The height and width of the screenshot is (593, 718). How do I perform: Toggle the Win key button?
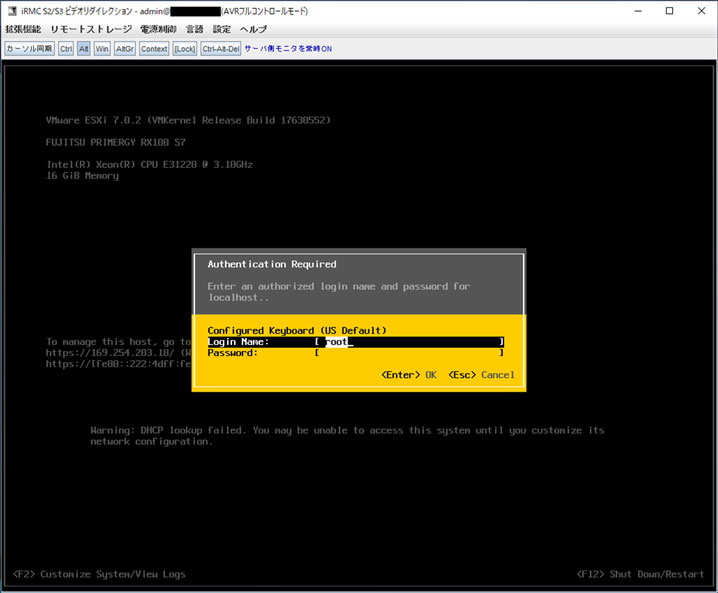(x=102, y=49)
